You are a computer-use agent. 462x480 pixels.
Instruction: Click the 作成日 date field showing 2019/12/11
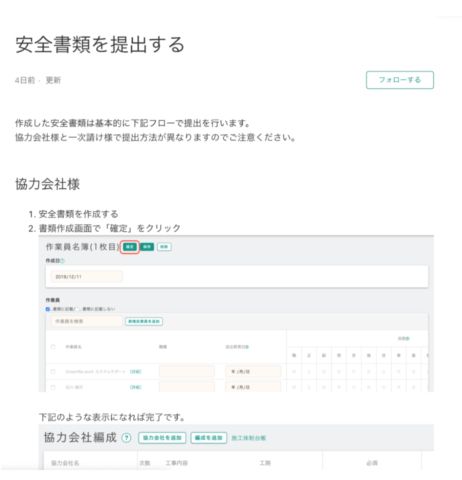coord(87,277)
